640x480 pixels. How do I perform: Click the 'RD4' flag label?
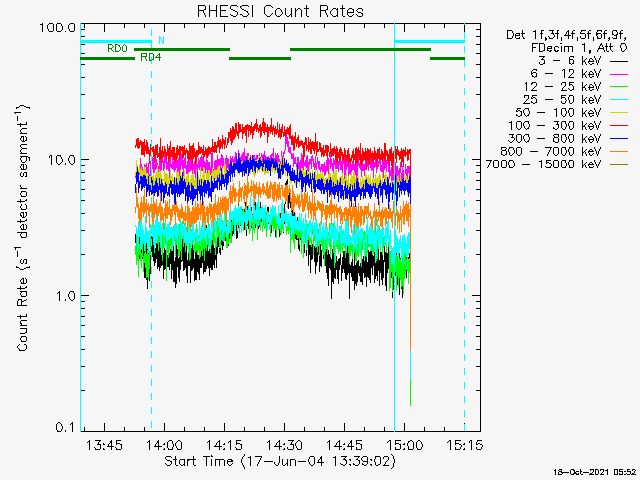pyautogui.click(x=151, y=58)
